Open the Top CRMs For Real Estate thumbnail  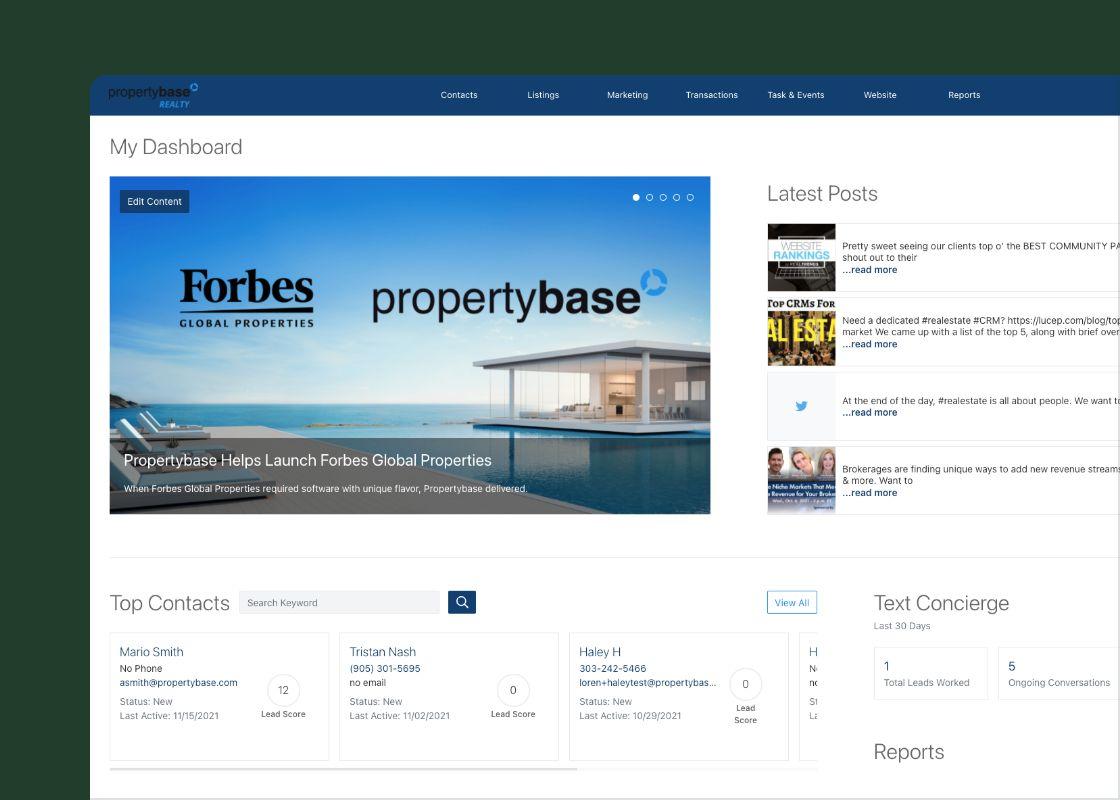pos(801,332)
